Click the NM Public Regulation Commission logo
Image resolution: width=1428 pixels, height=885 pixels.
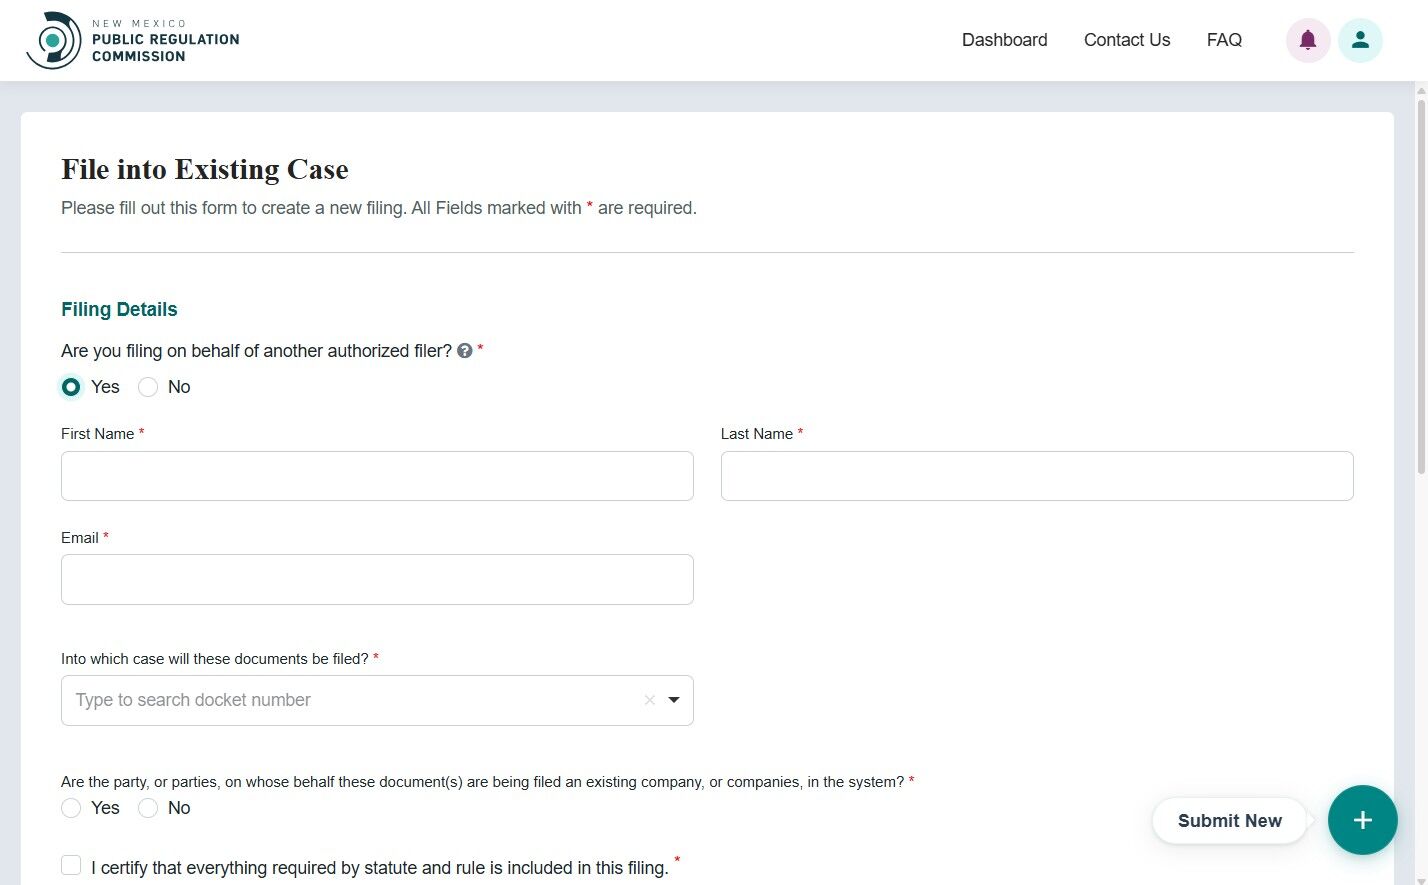coord(133,40)
